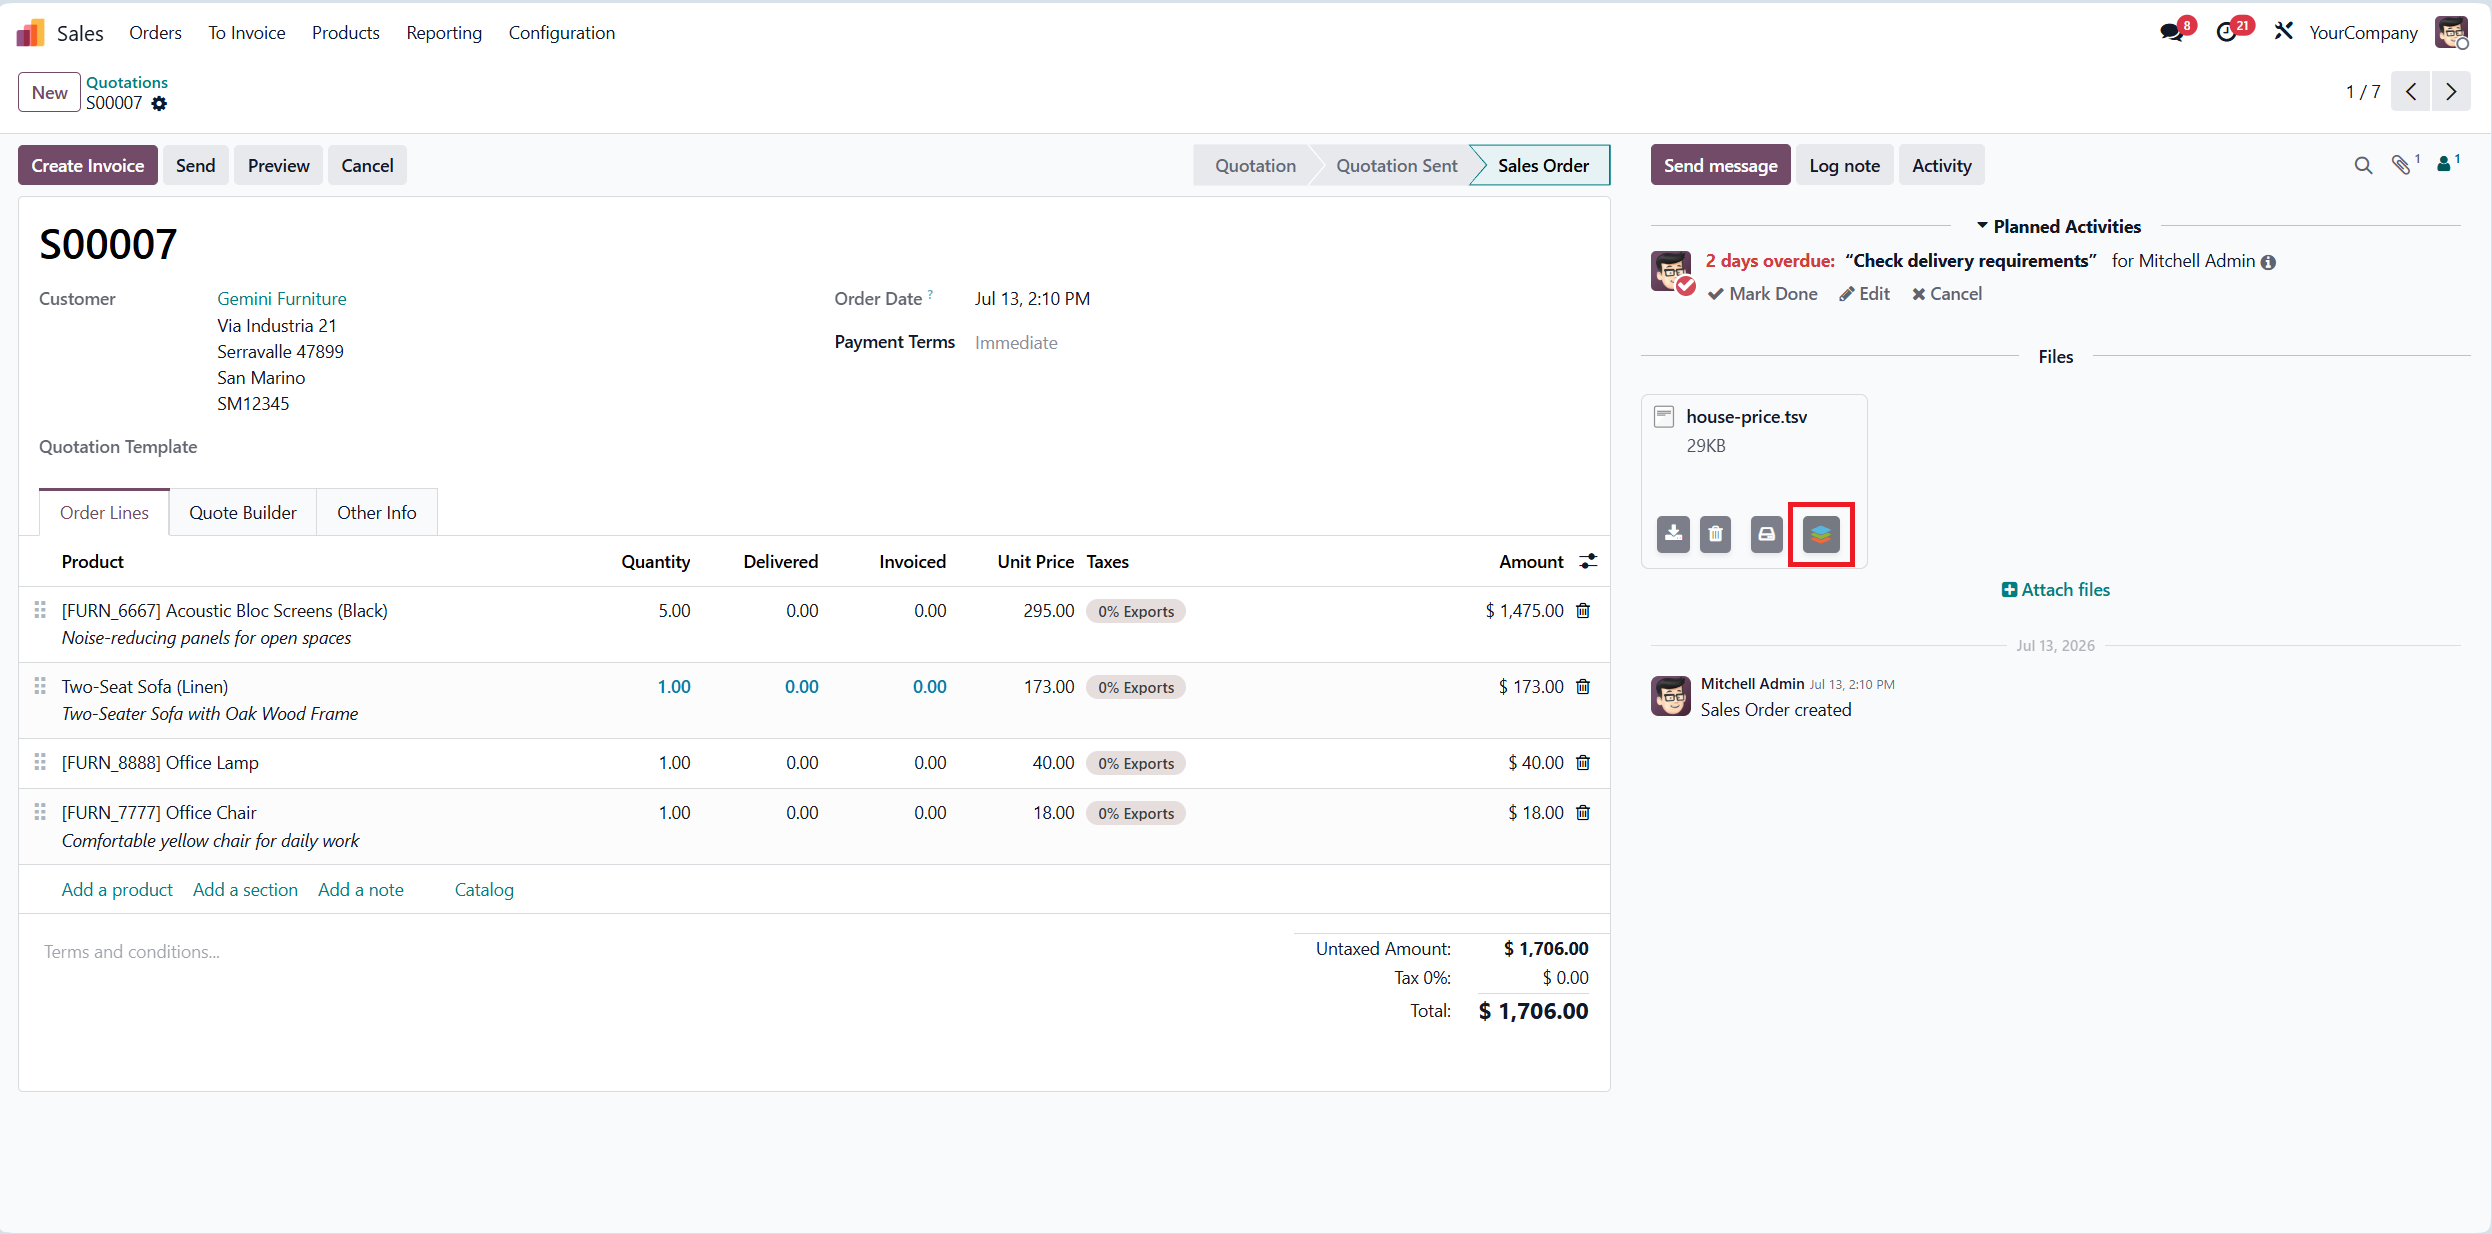Image resolution: width=2492 pixels, height=1234 pixels.
Task: Open the conversations messages icon
Action: pyautogui.click(x=2171, y=32)
